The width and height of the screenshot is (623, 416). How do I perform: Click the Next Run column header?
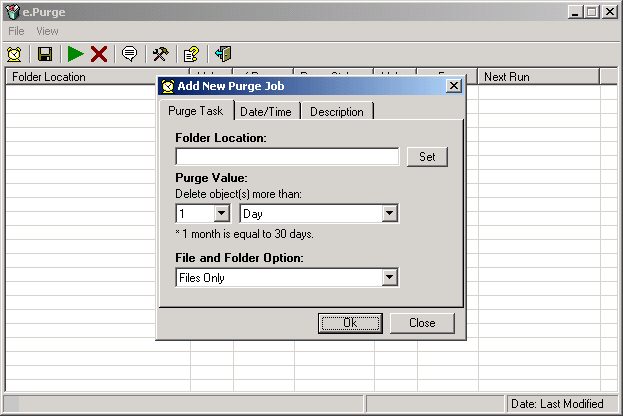pos(538,76)
